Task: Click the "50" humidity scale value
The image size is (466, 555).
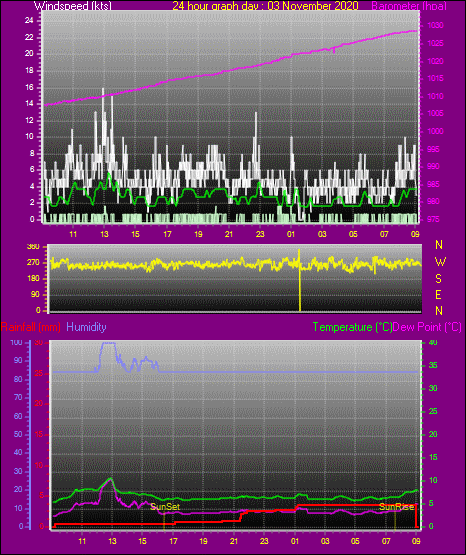Action: (x=18, y=434)
